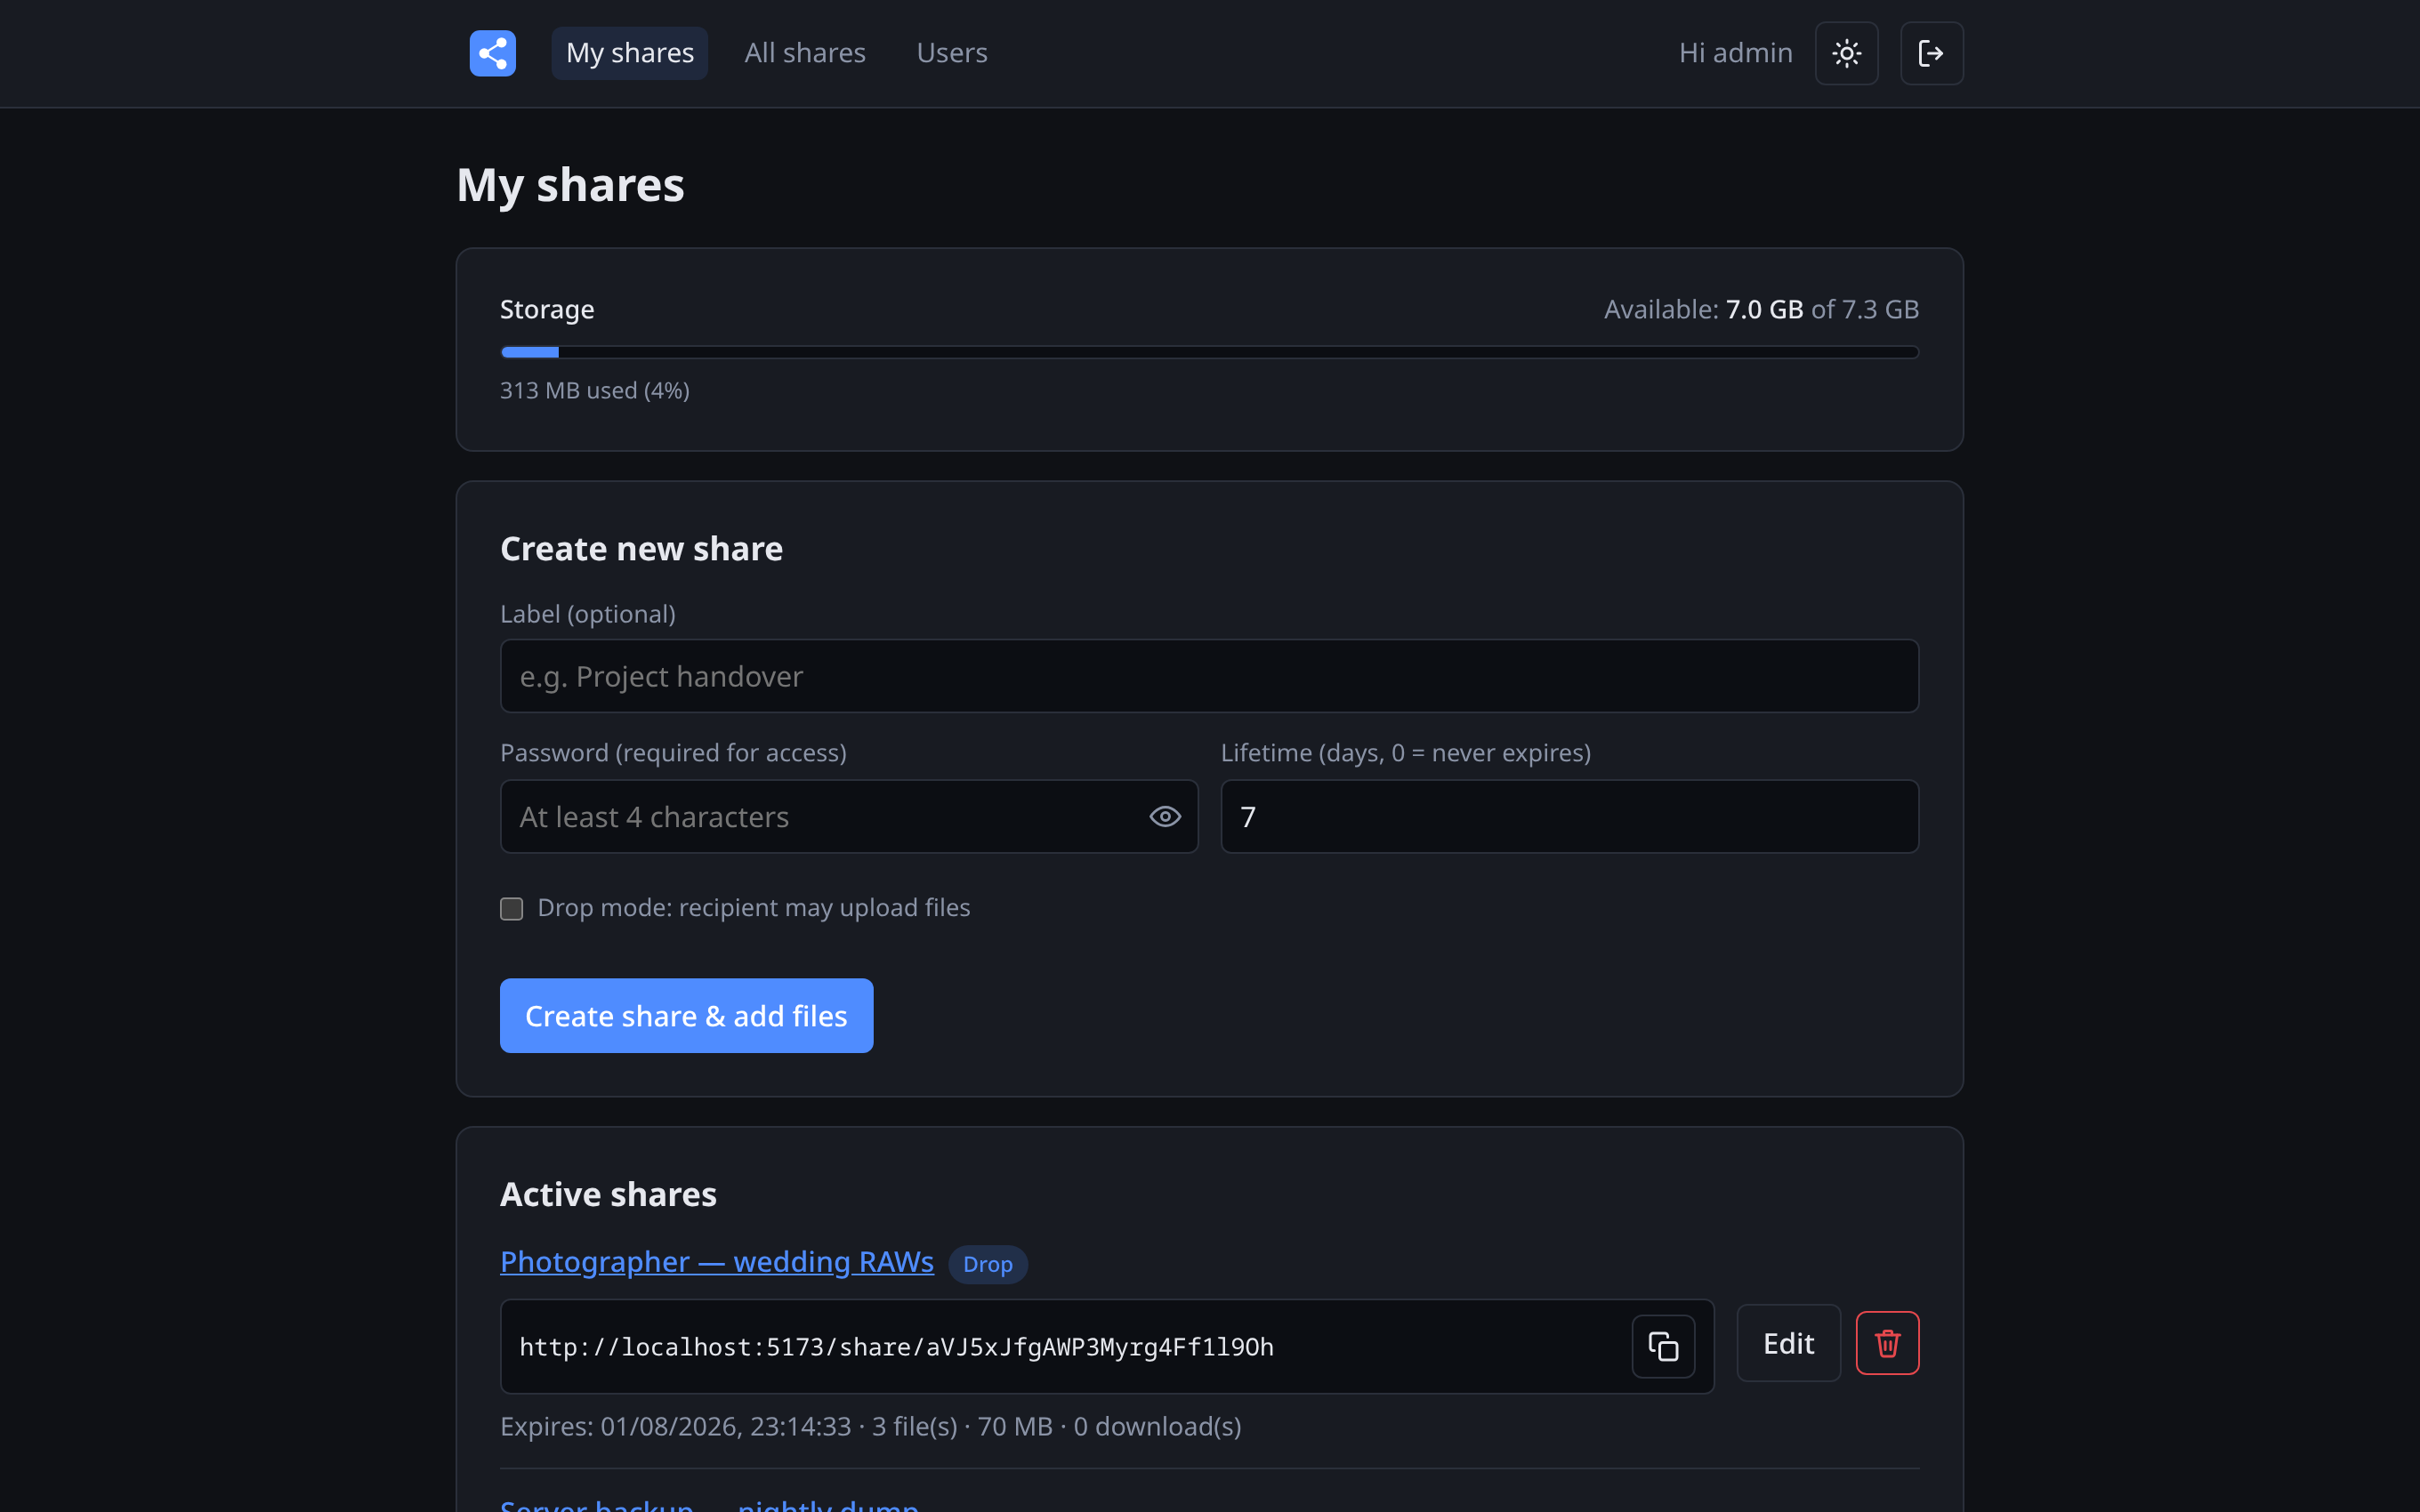This screenshot has height=1512, width=2420.
Task: Toggle the light/dark theme sun icon
Action: 1846,53
